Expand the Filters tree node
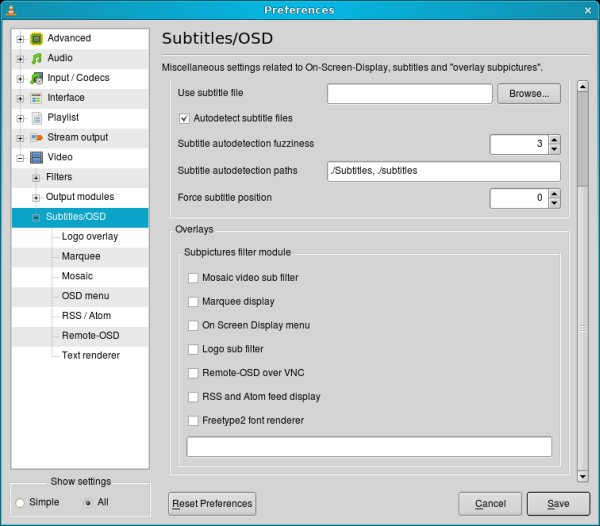This screenshot has width=600, height=526. tap(36, 178)
